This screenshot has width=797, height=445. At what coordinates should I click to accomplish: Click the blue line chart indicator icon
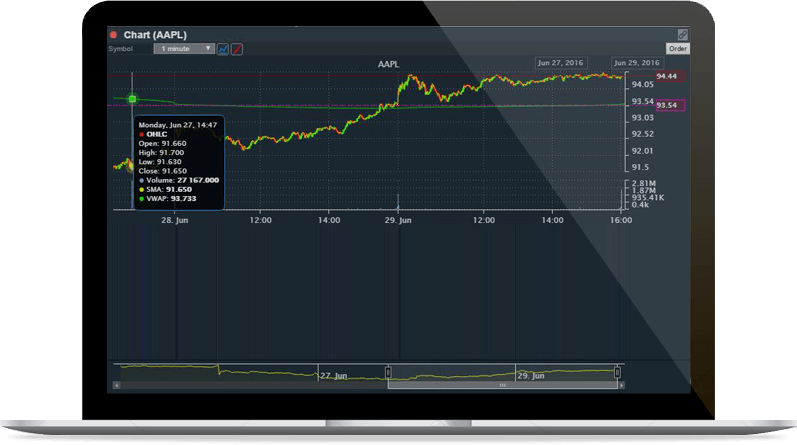[223, 48]
